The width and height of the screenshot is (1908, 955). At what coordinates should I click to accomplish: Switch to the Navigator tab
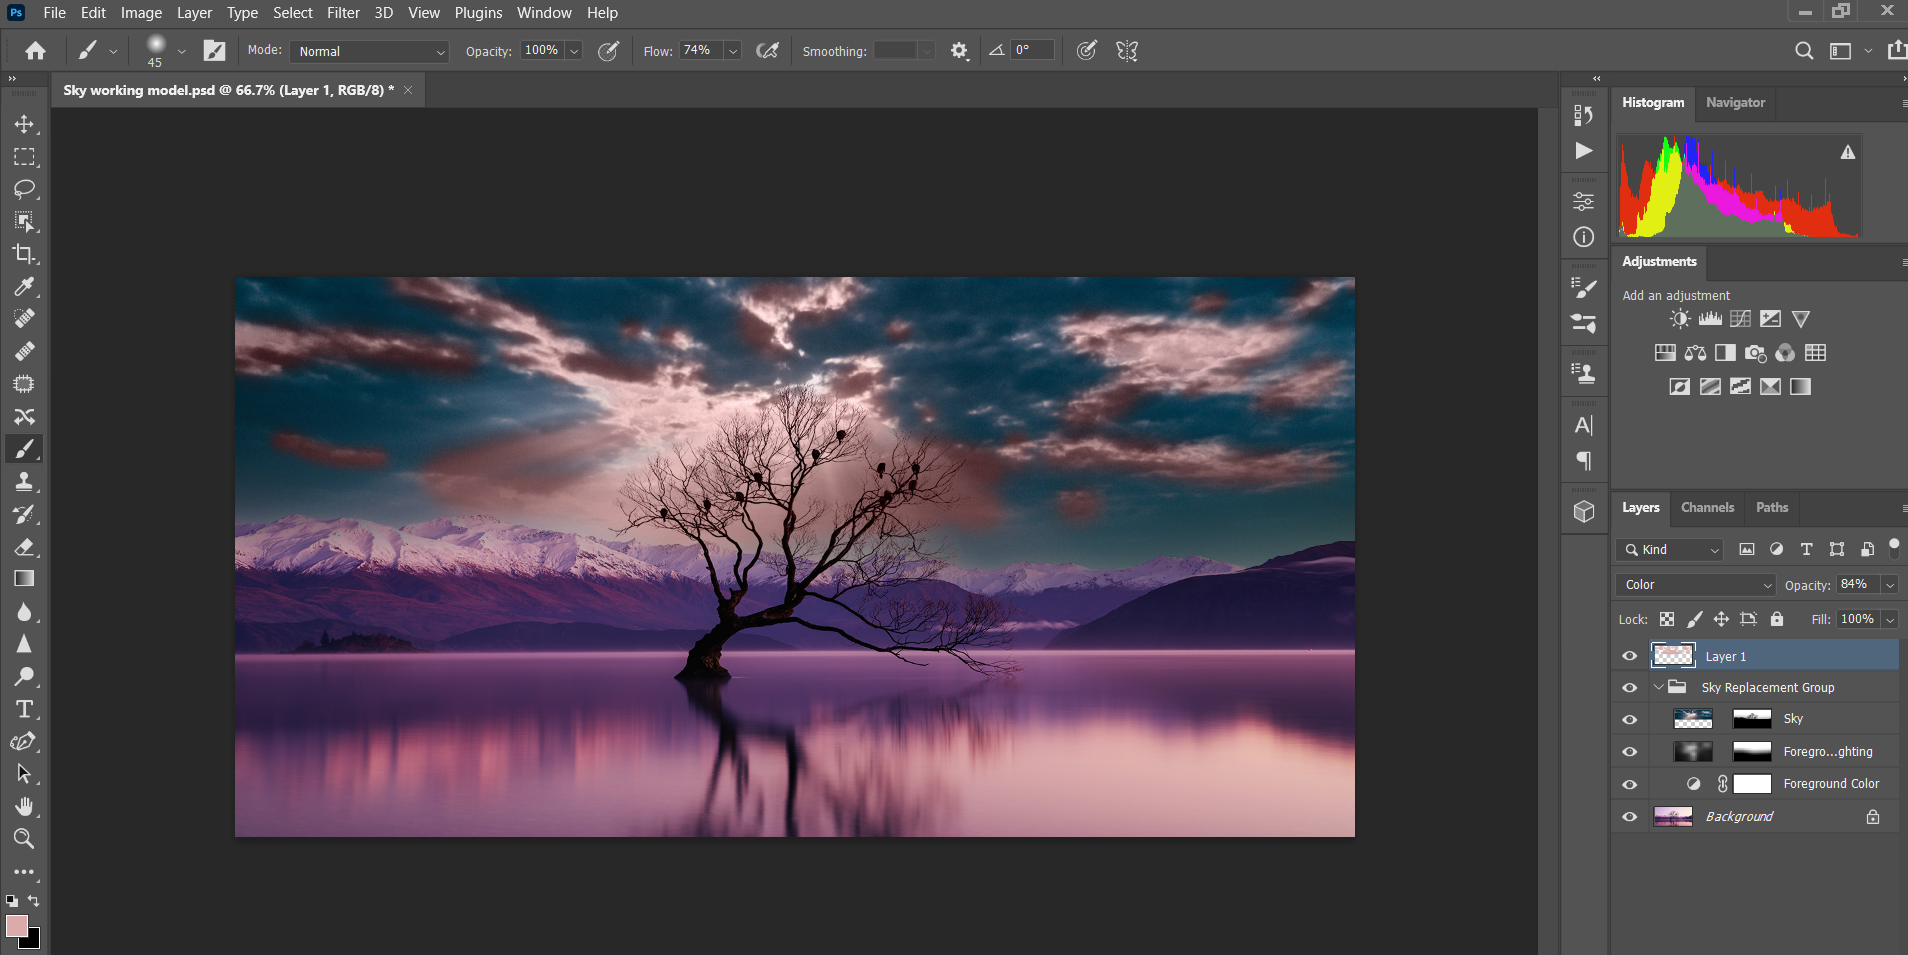(x=1735, y=103)
